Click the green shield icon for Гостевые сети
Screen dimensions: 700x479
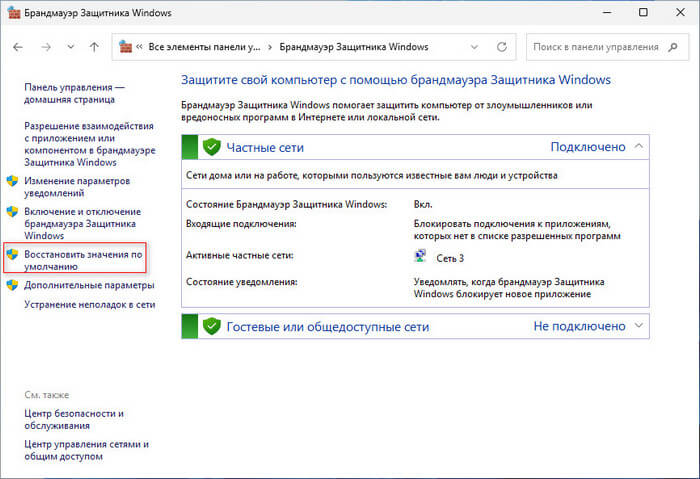[x=211, y=326]
